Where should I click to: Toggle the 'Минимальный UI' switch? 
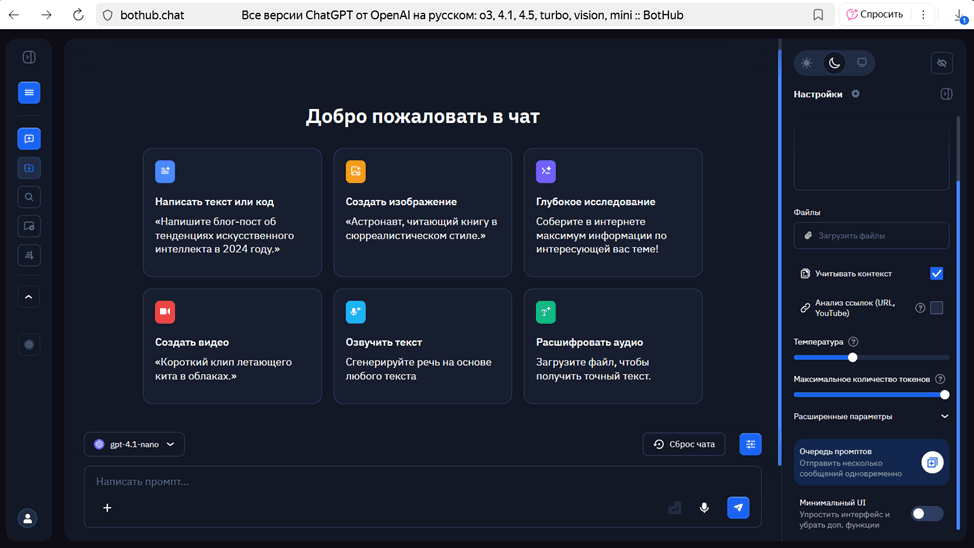(926, 514)
